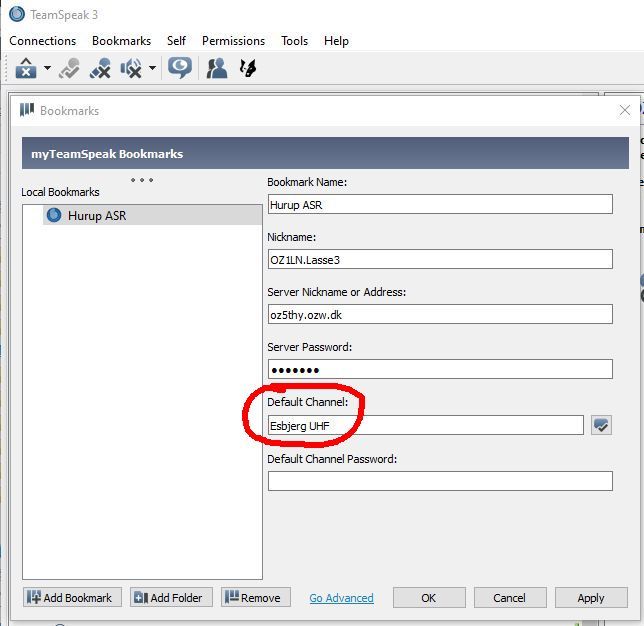Mute speakers with the toolbar icon
The width and height of the screenshot is (644, 626).
[x=131, y=68]
